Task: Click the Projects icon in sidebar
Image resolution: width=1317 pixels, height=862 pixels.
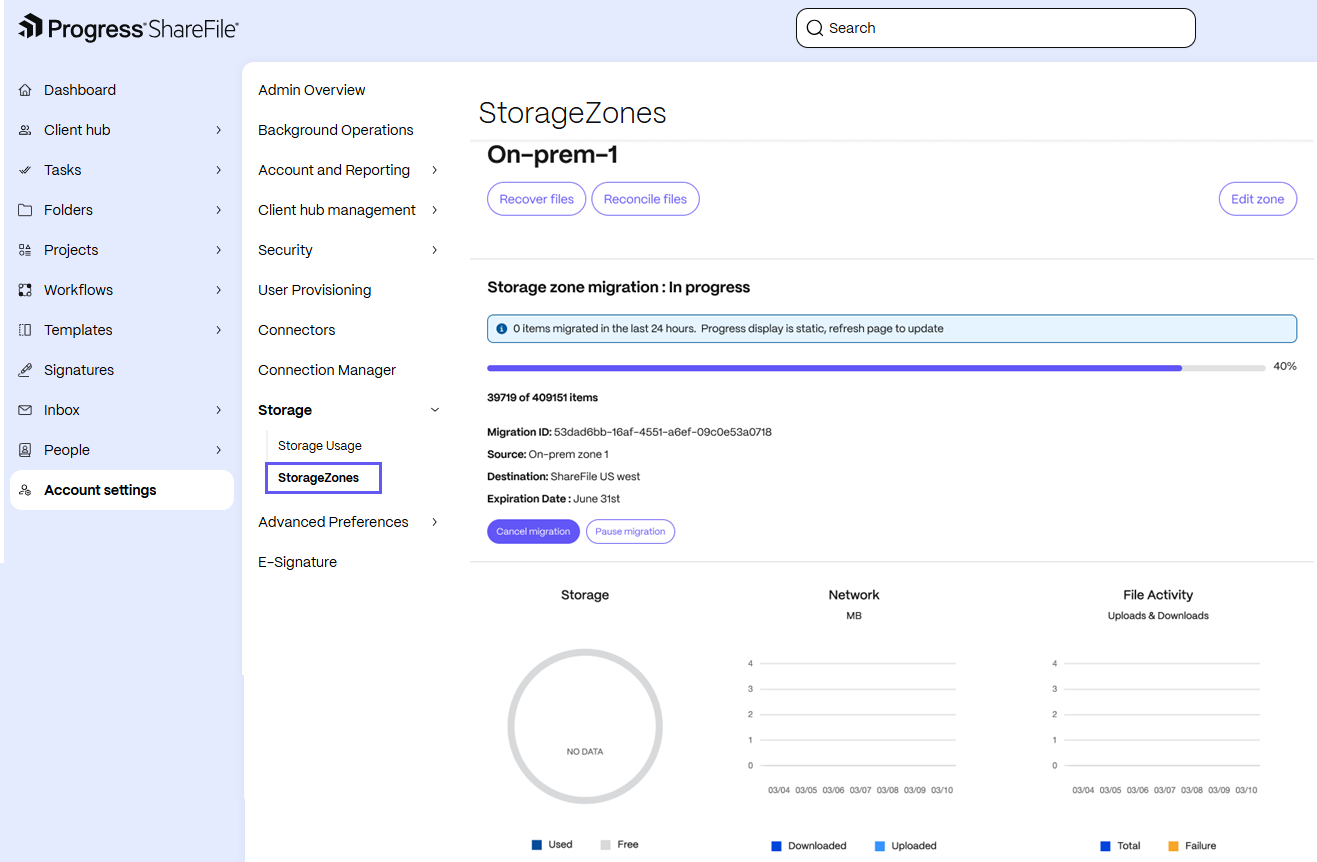Action: tap(25, 250)
